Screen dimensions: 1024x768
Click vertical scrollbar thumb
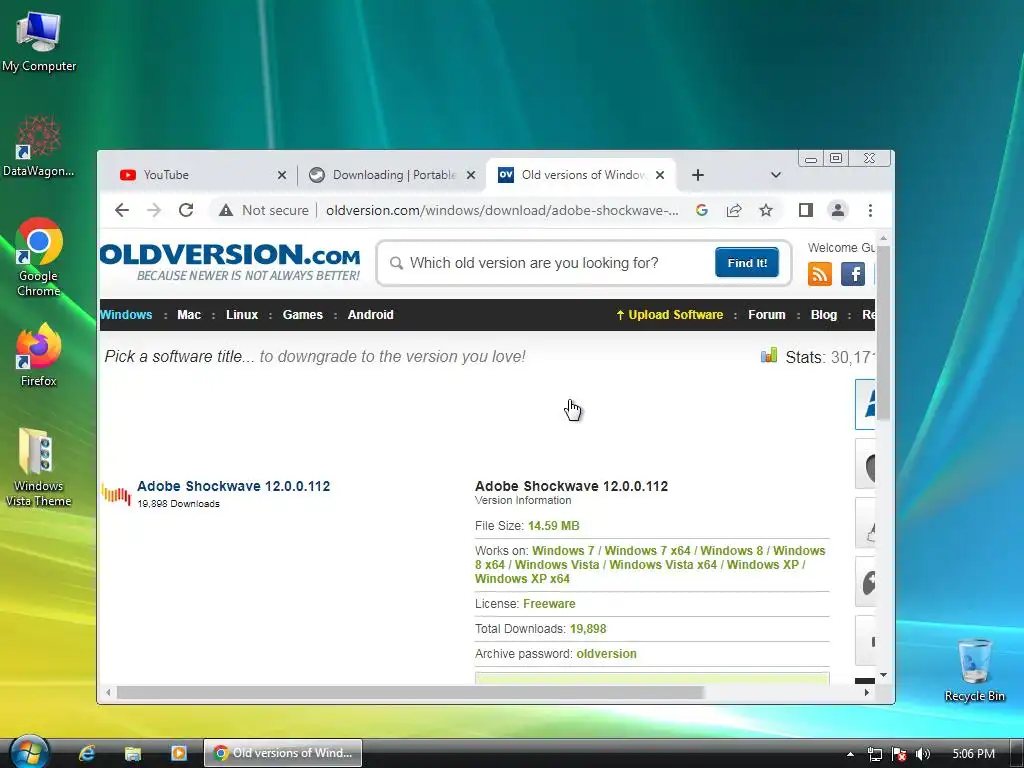tap(883, 333)
